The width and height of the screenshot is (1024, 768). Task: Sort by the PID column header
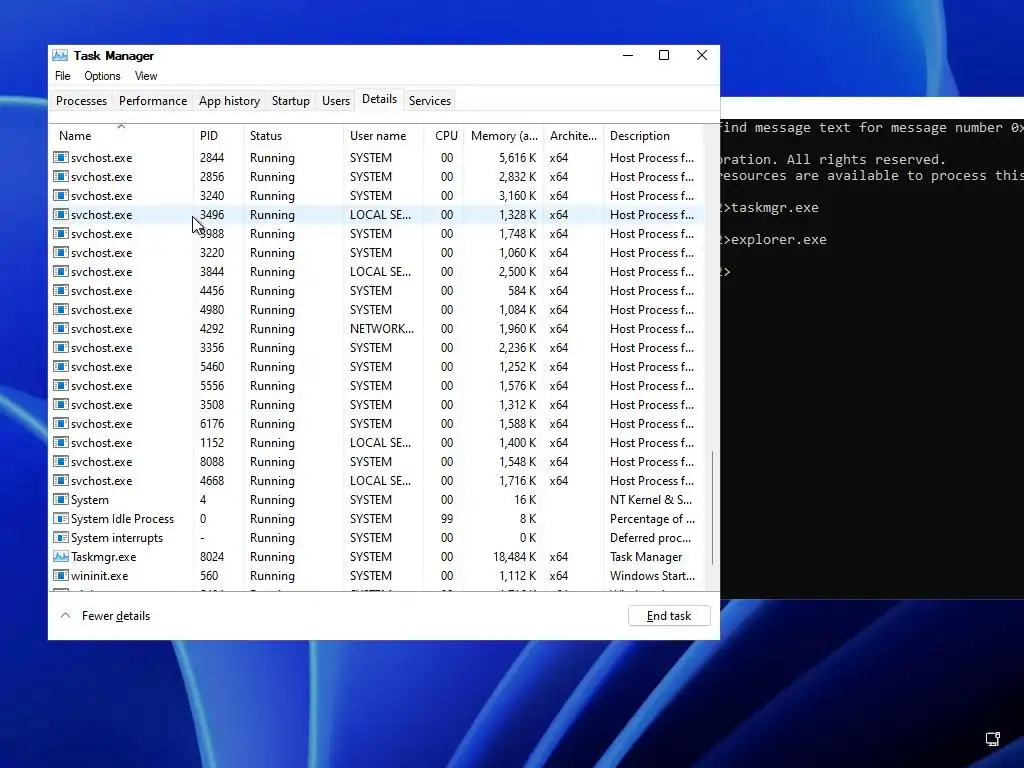click(218, 135)
